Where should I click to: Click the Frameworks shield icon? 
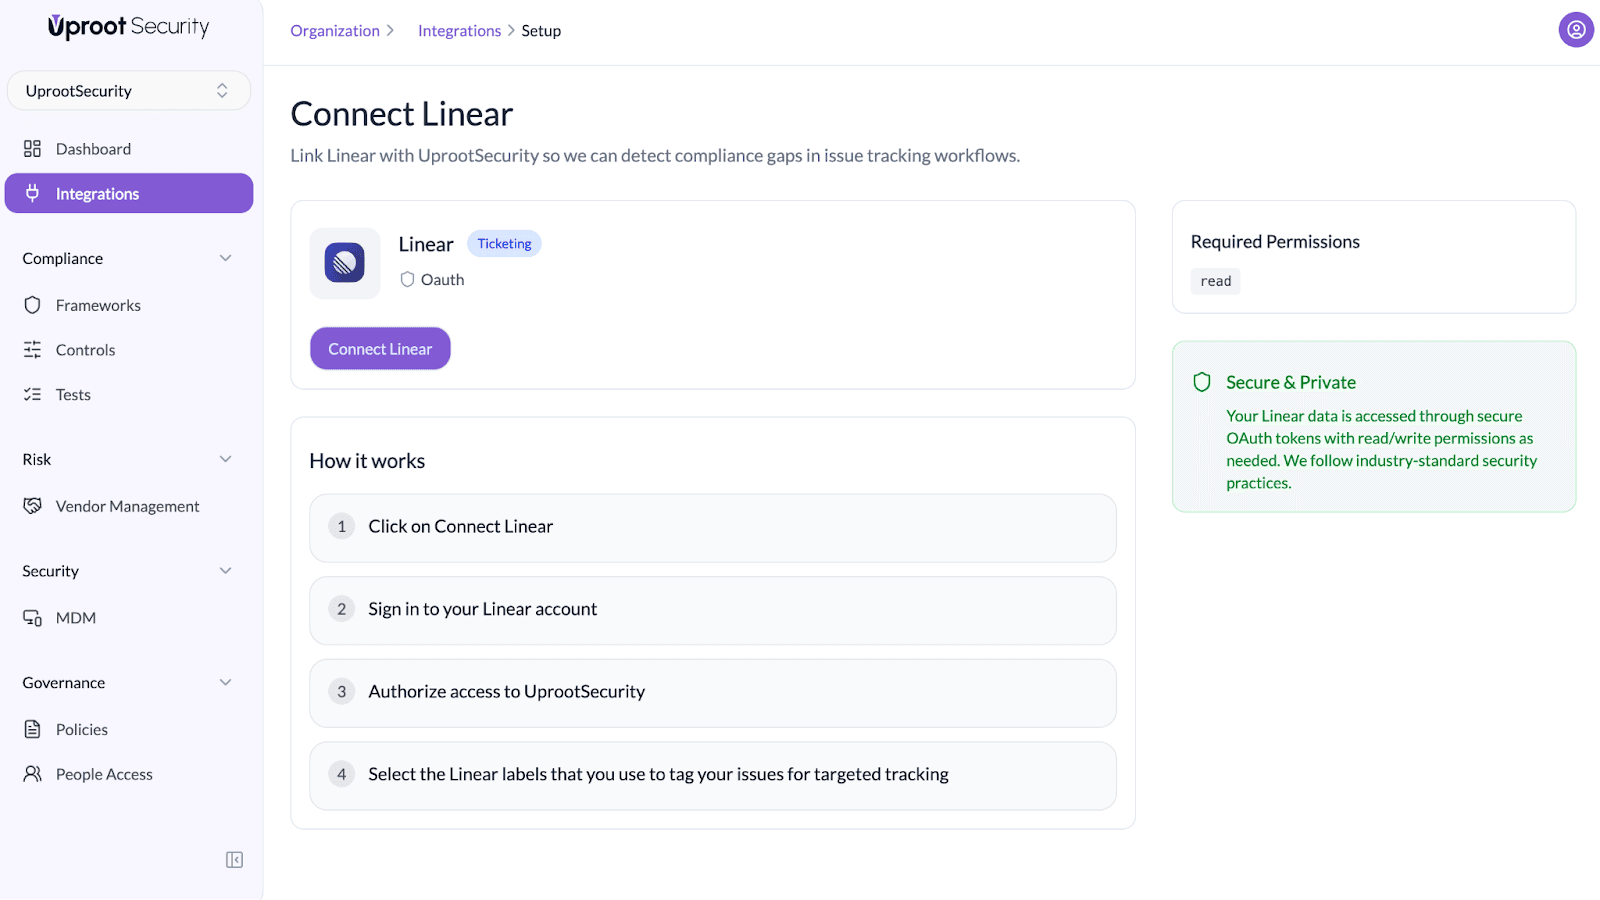click(x=33, y=305)
